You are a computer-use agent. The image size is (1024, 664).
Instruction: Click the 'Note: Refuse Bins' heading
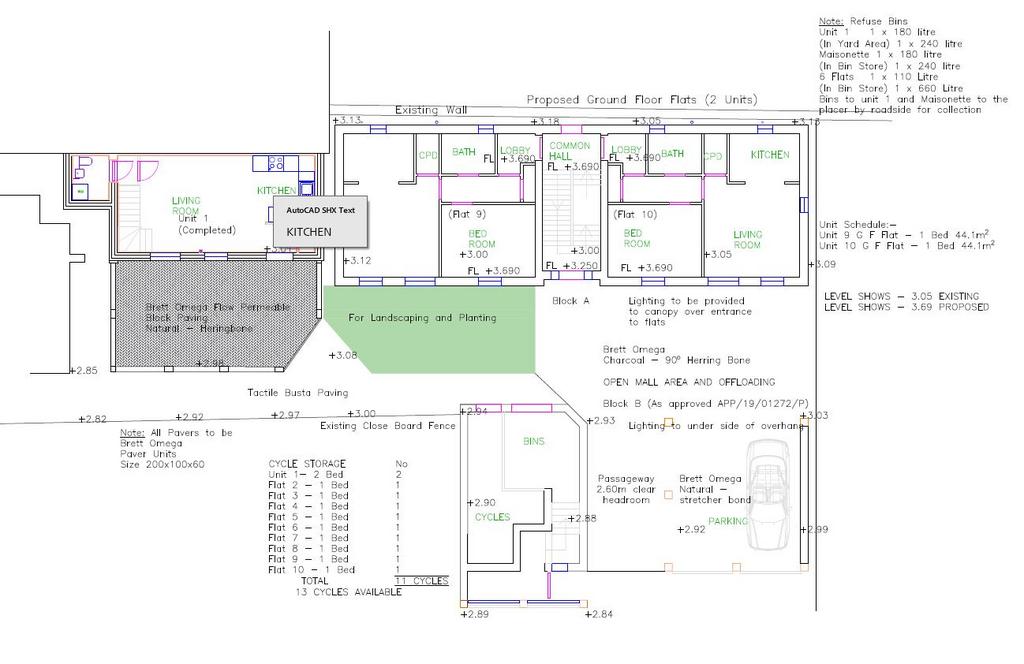coord(863,21)
